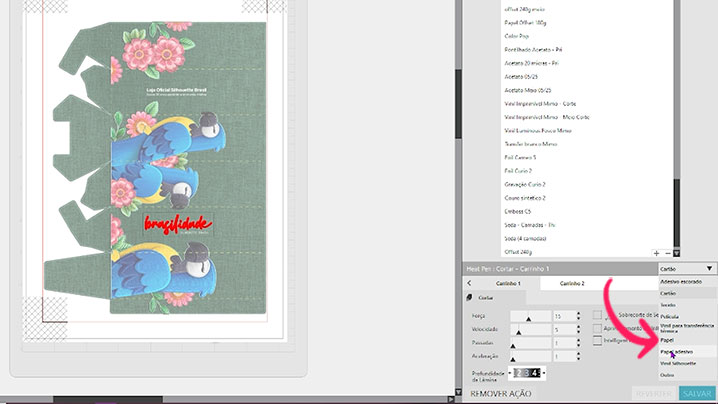
Task: Increase Aceleração value with up stepper
Action: (578, 354)
